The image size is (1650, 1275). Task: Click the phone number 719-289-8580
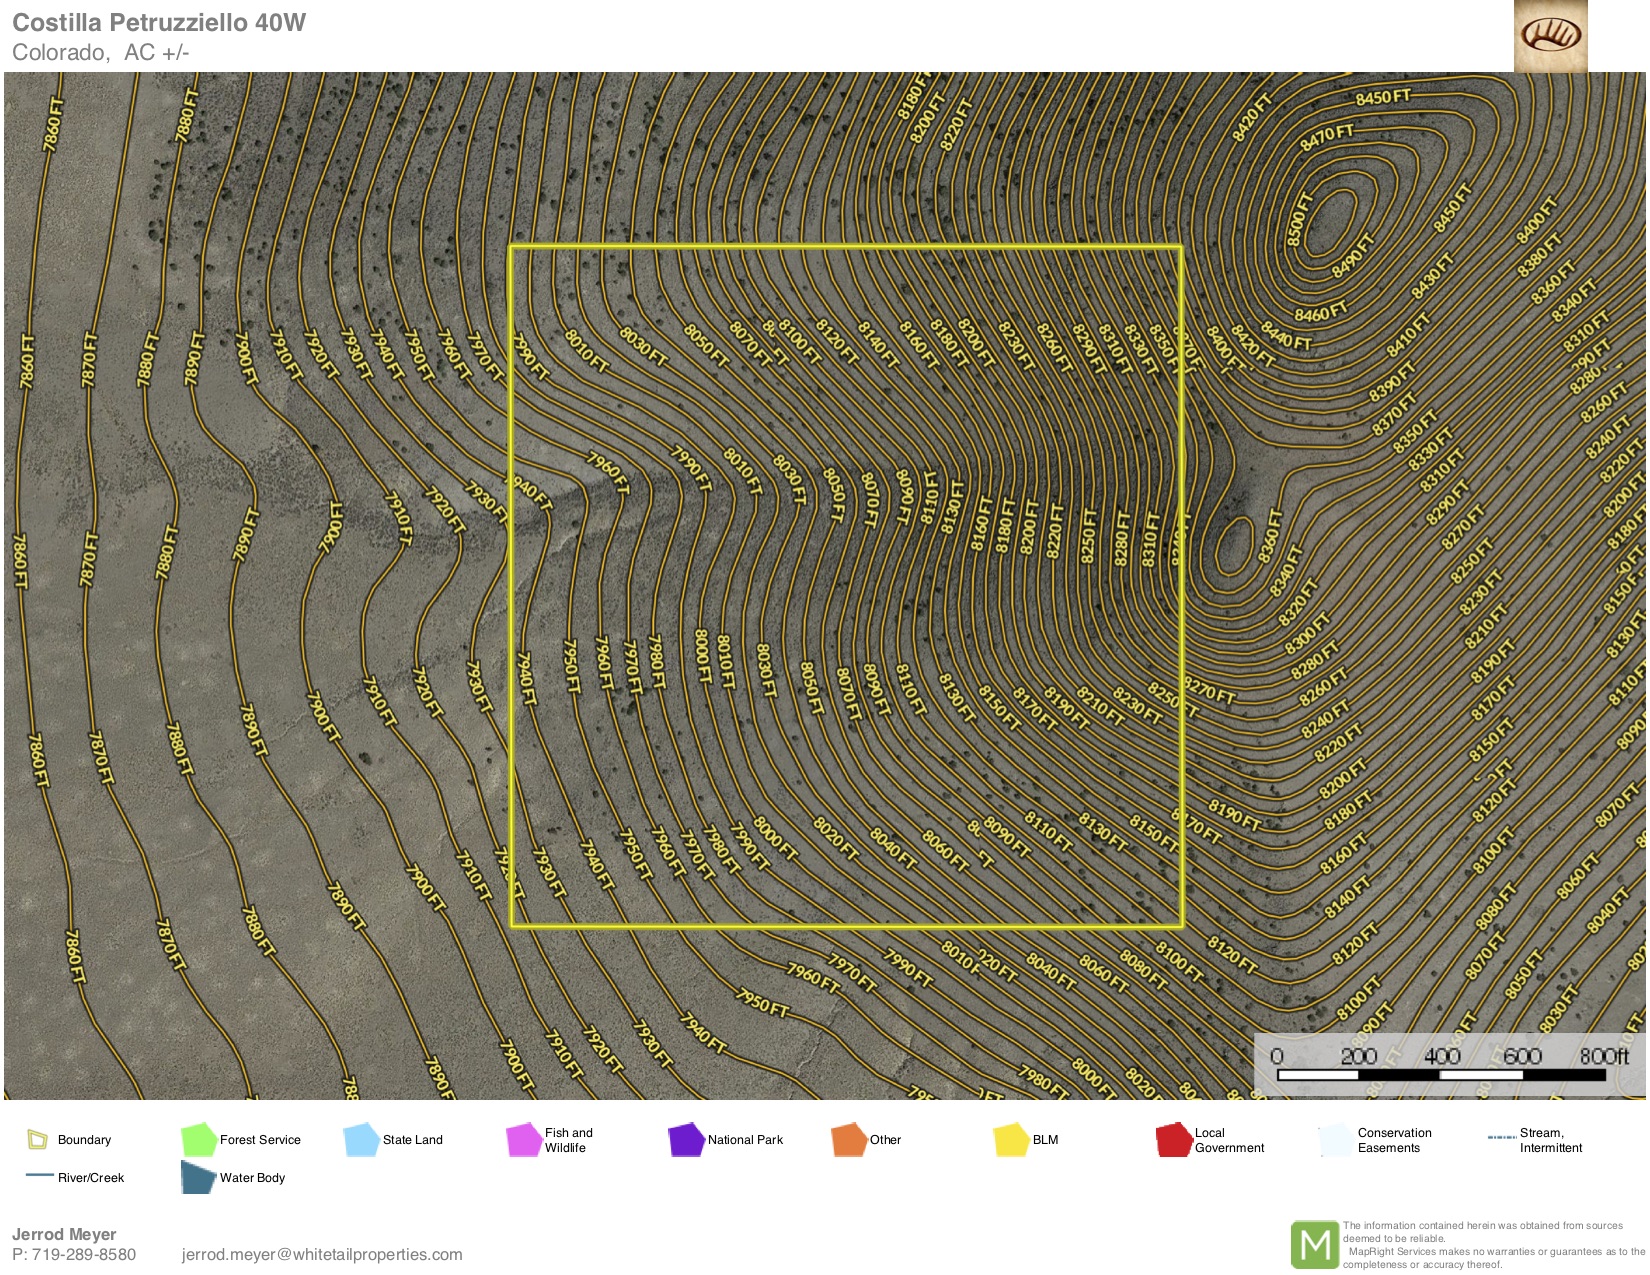pyautogui.click(x=84, y=1254)
